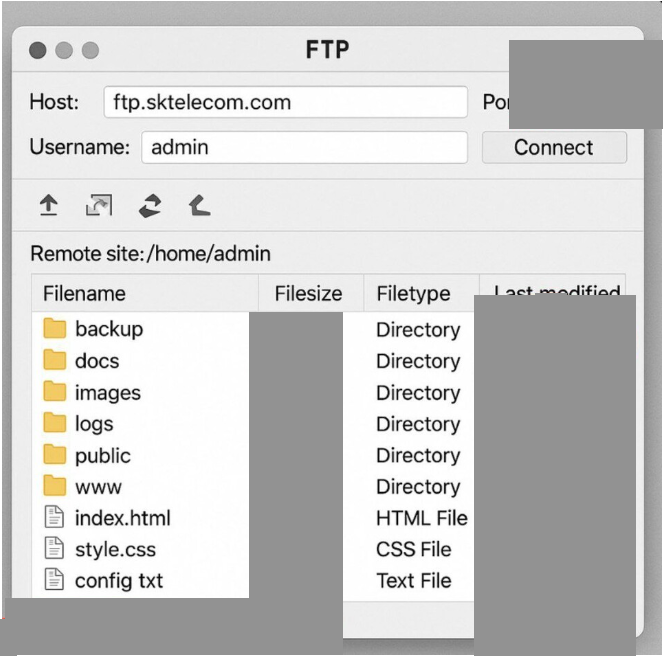Viewport: 663px width, 656px height.
Task: Select the config txt file icon
Action: pos(54,579)
